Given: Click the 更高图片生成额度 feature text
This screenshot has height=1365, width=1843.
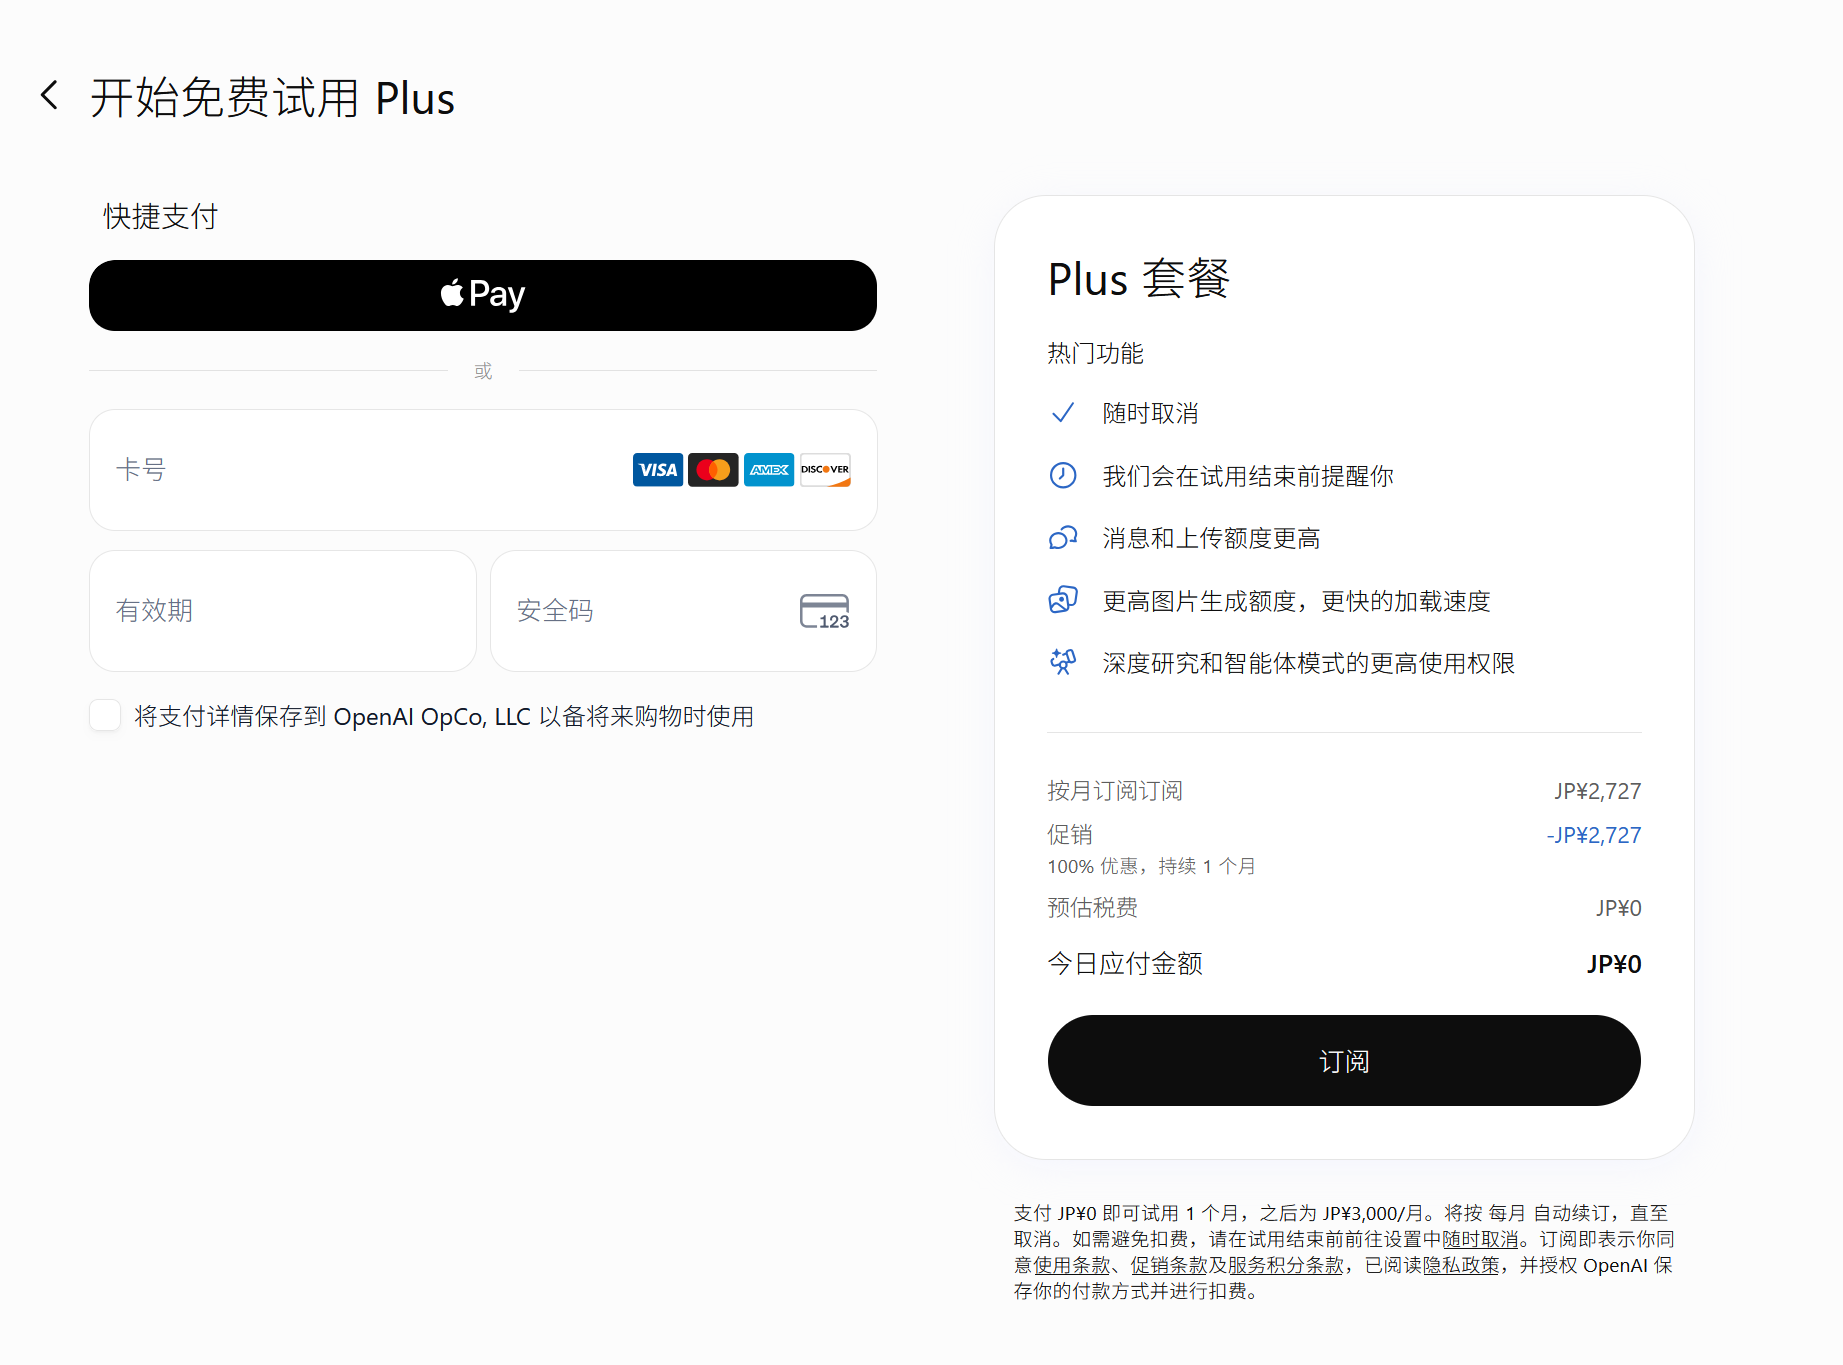Looking at the screenshot, I should [x=1296, y=601].
